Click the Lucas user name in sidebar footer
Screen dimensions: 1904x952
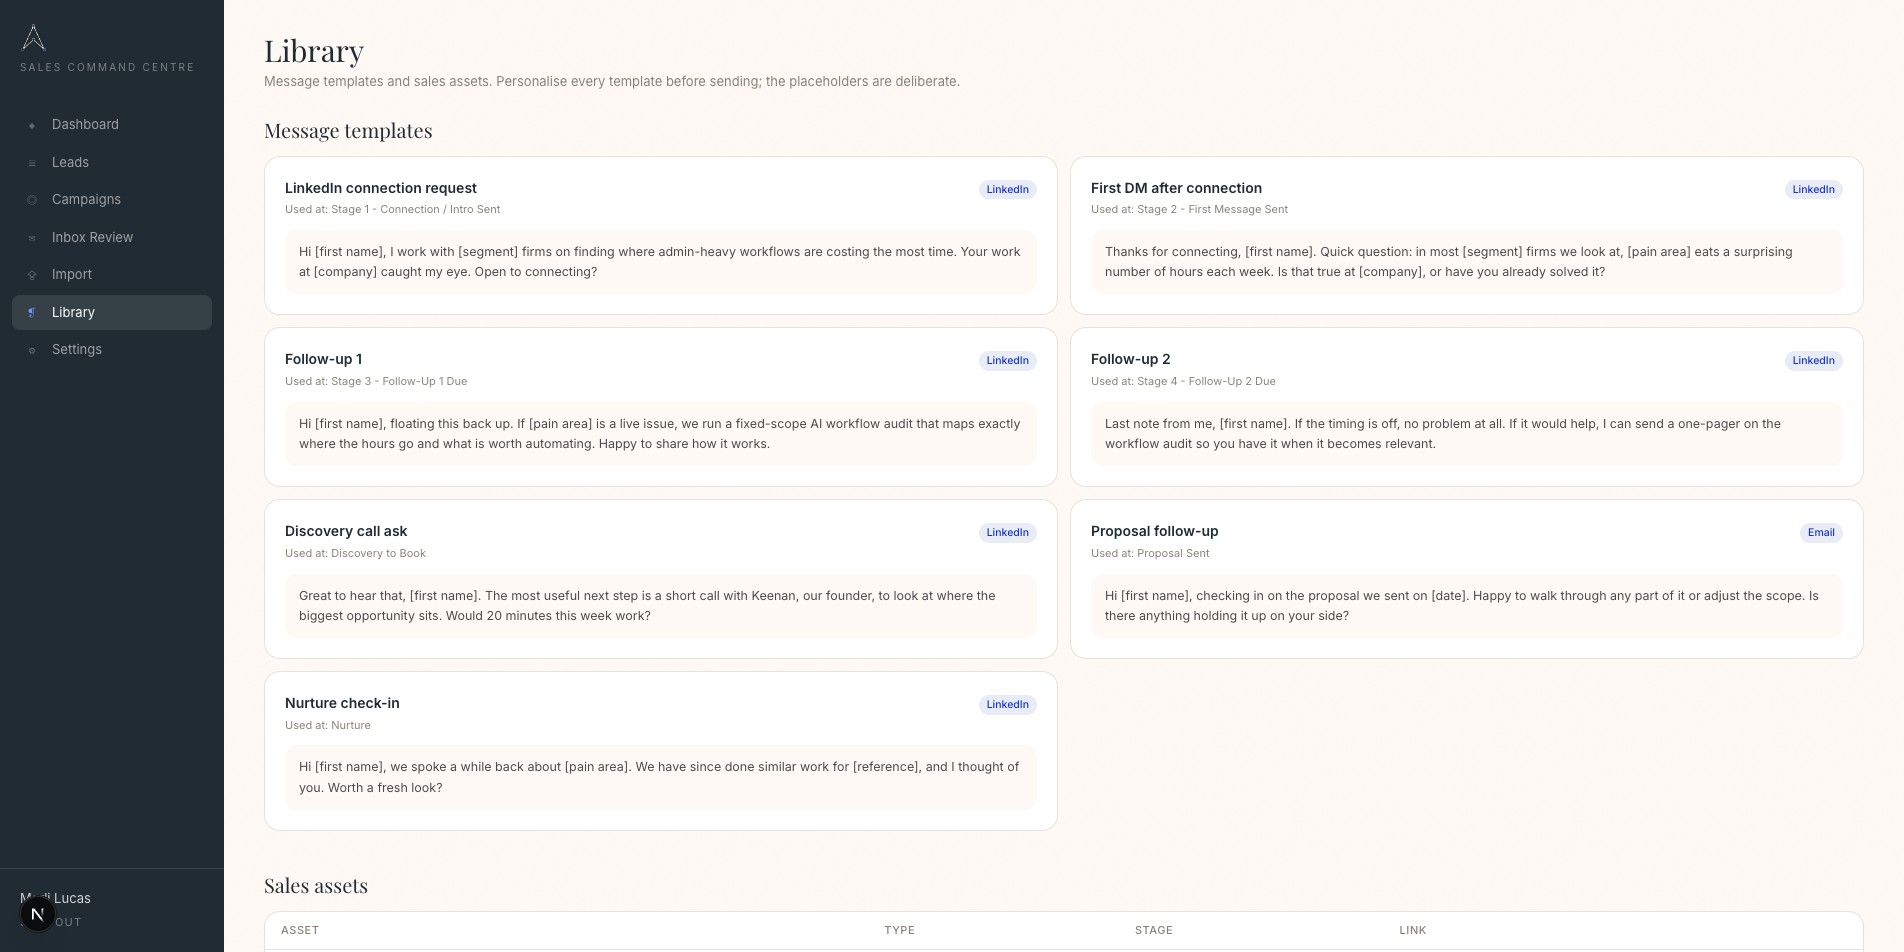[x=56, y=898]
